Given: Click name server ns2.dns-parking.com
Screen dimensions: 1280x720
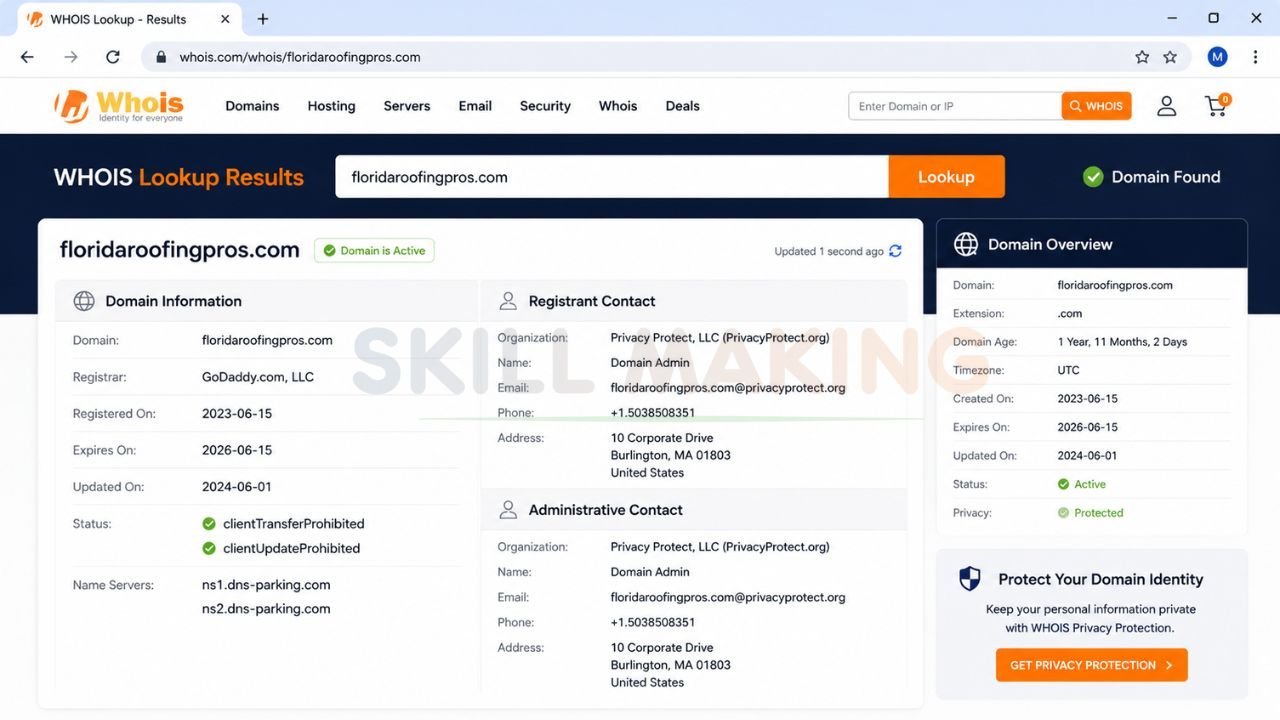Looking at the screenshot, I should (x=266, y=609).
